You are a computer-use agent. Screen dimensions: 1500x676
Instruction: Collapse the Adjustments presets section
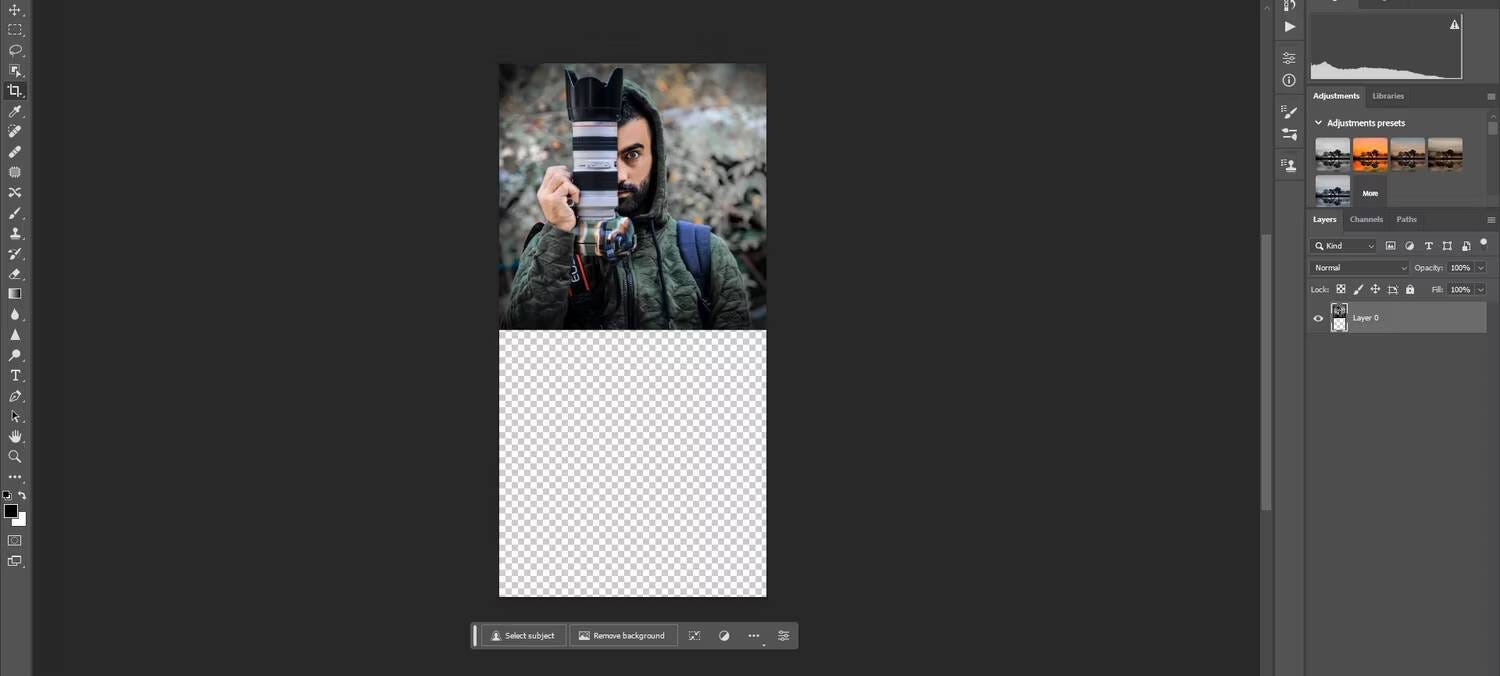tap(1318, 122)
